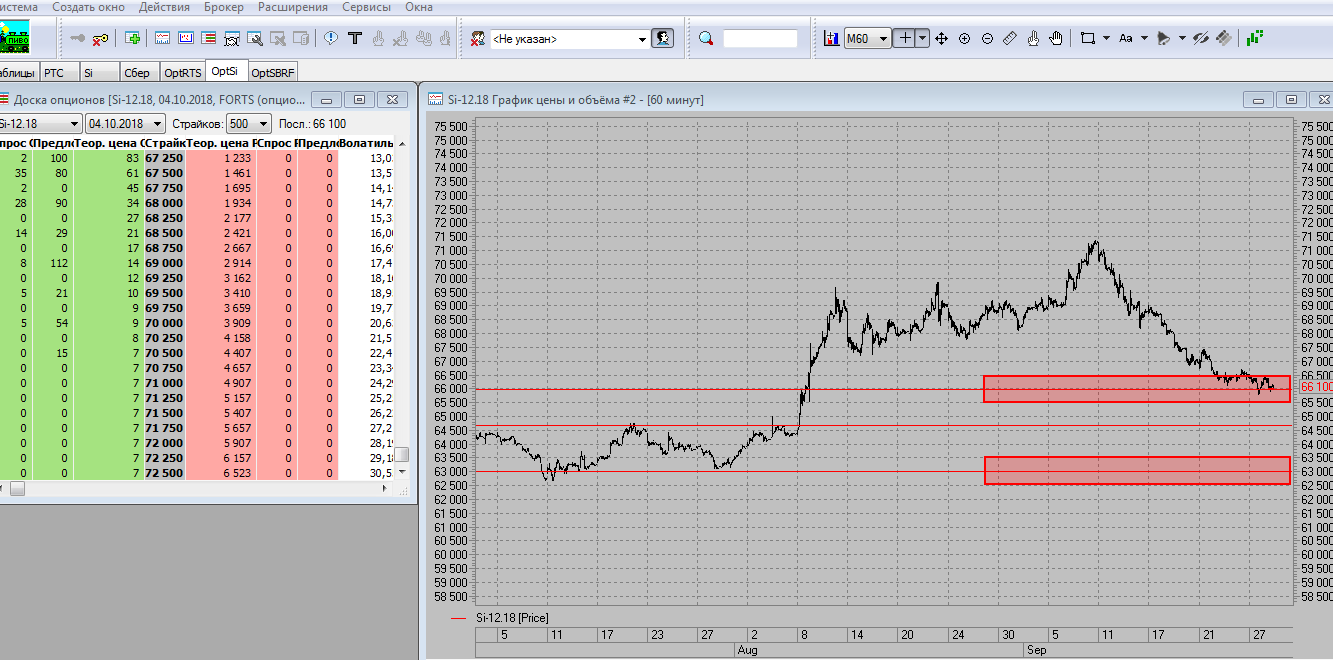Click the exclamation speech bubble alerts icon
This screenshot has width=1333, height=660.
(x=331, y=38)
